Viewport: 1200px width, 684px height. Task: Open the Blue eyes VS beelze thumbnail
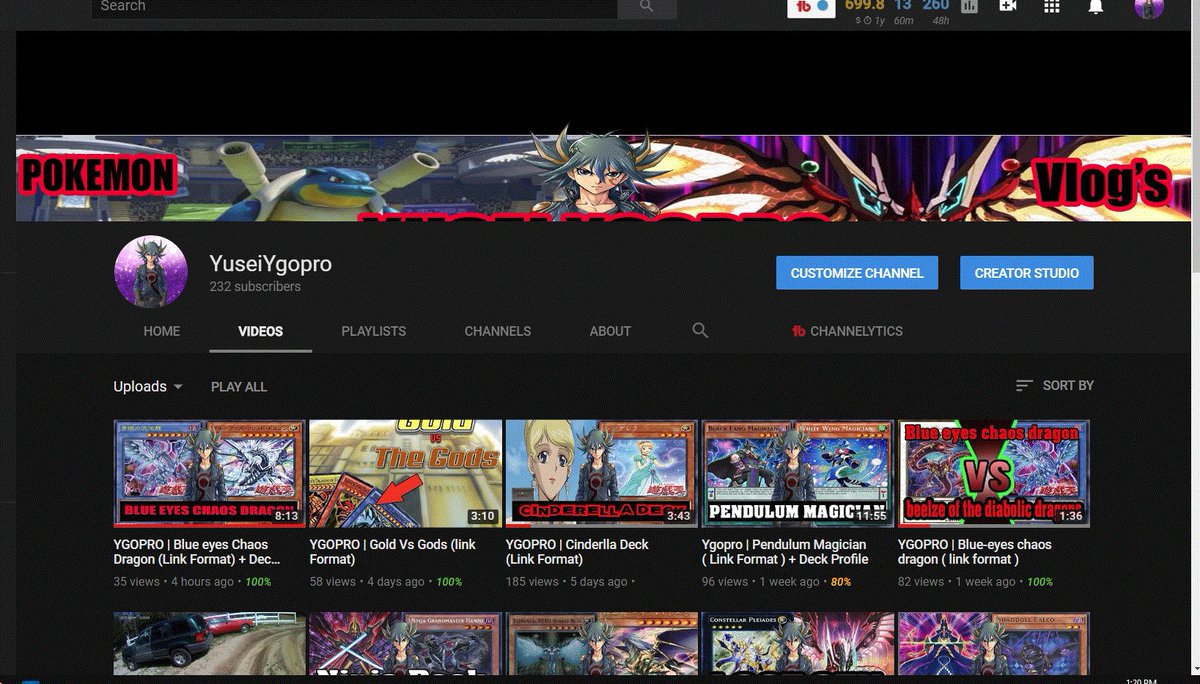pyautogui.click(x=993, y=473)
